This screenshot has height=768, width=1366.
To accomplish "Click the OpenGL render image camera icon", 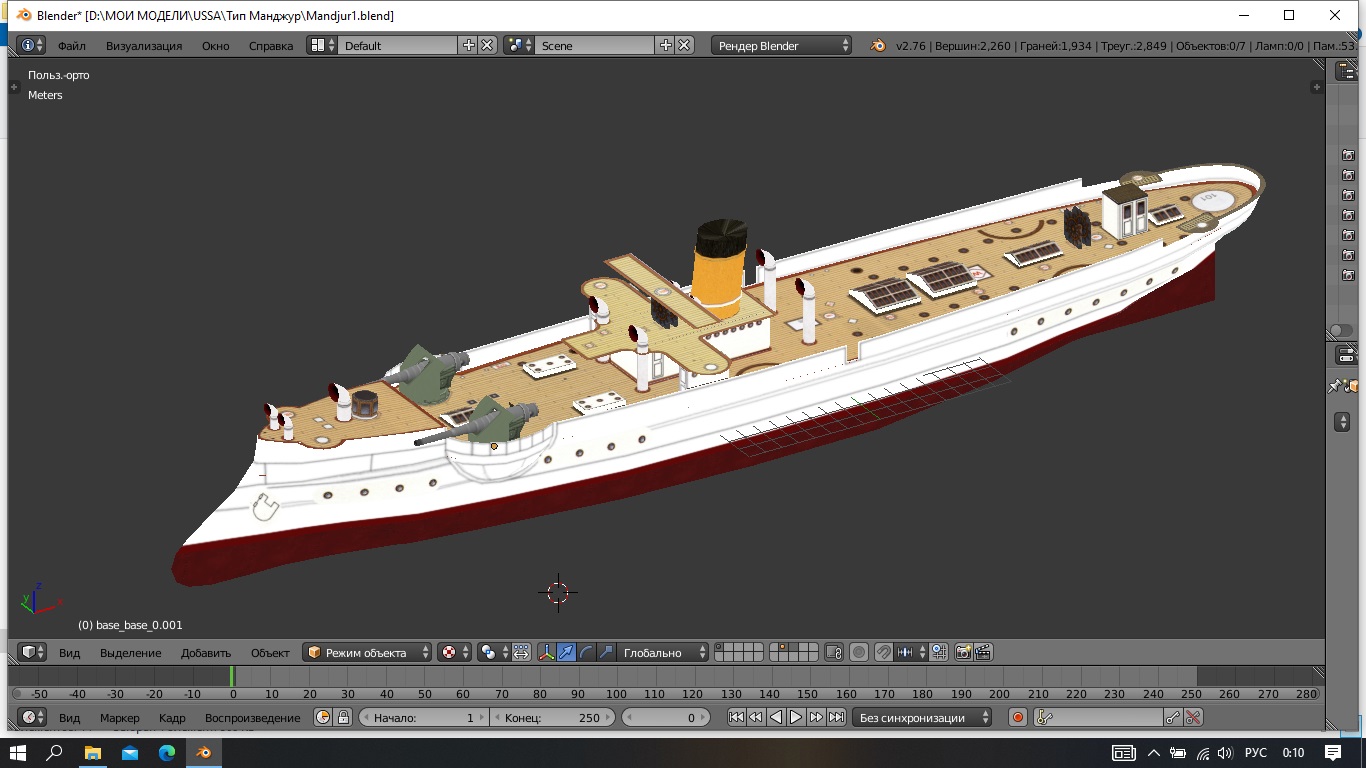I will click(964, 652).
